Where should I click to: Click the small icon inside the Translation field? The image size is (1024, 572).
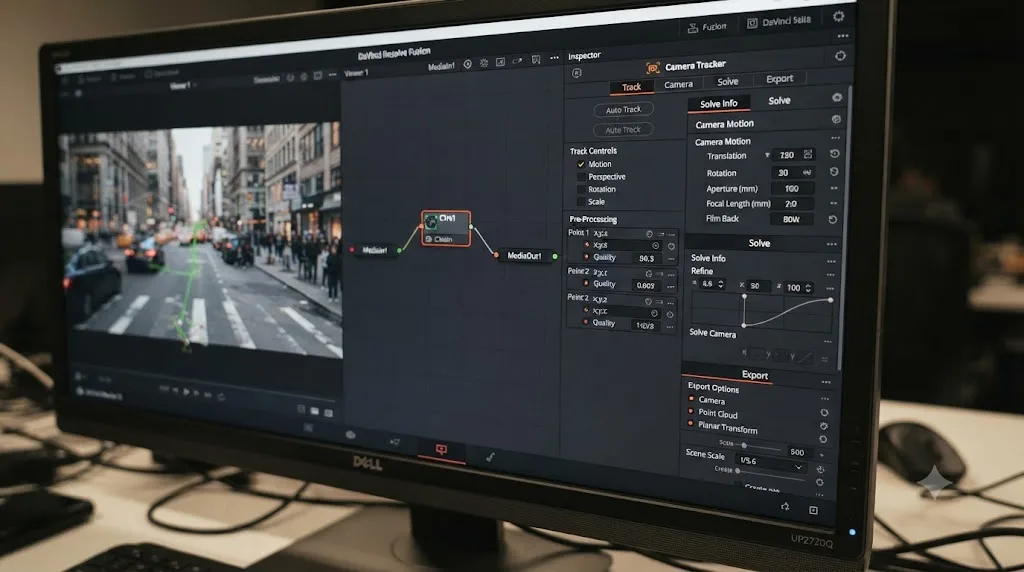[x=808, y=155]
